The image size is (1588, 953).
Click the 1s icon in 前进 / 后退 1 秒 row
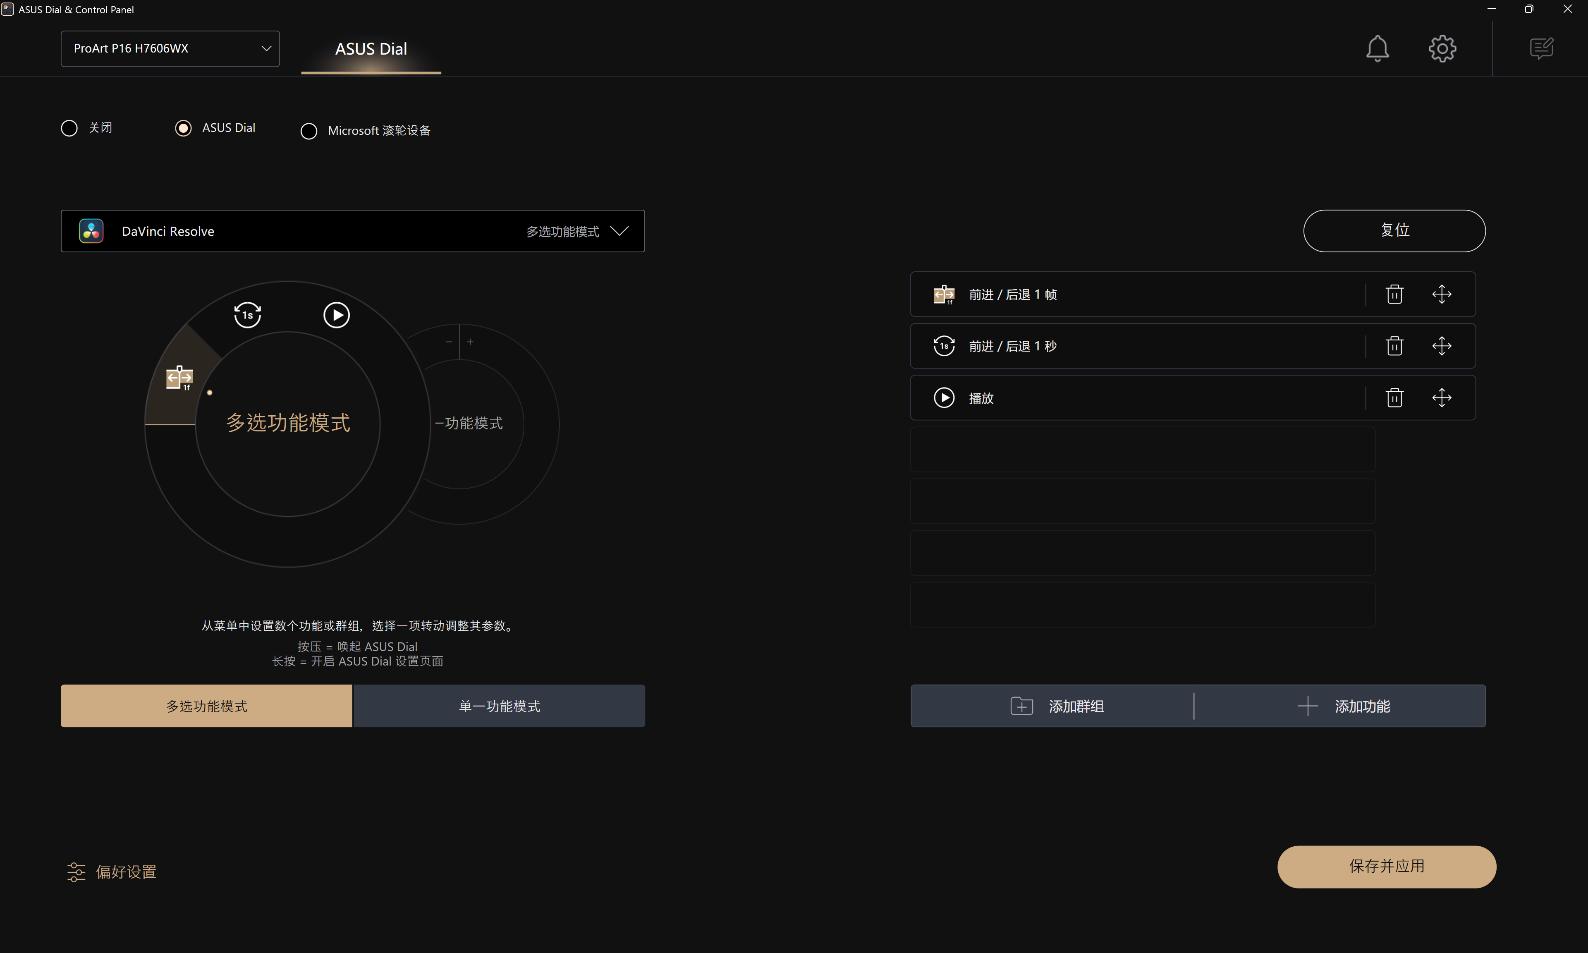pyautogui.click(x=944, y=346)
